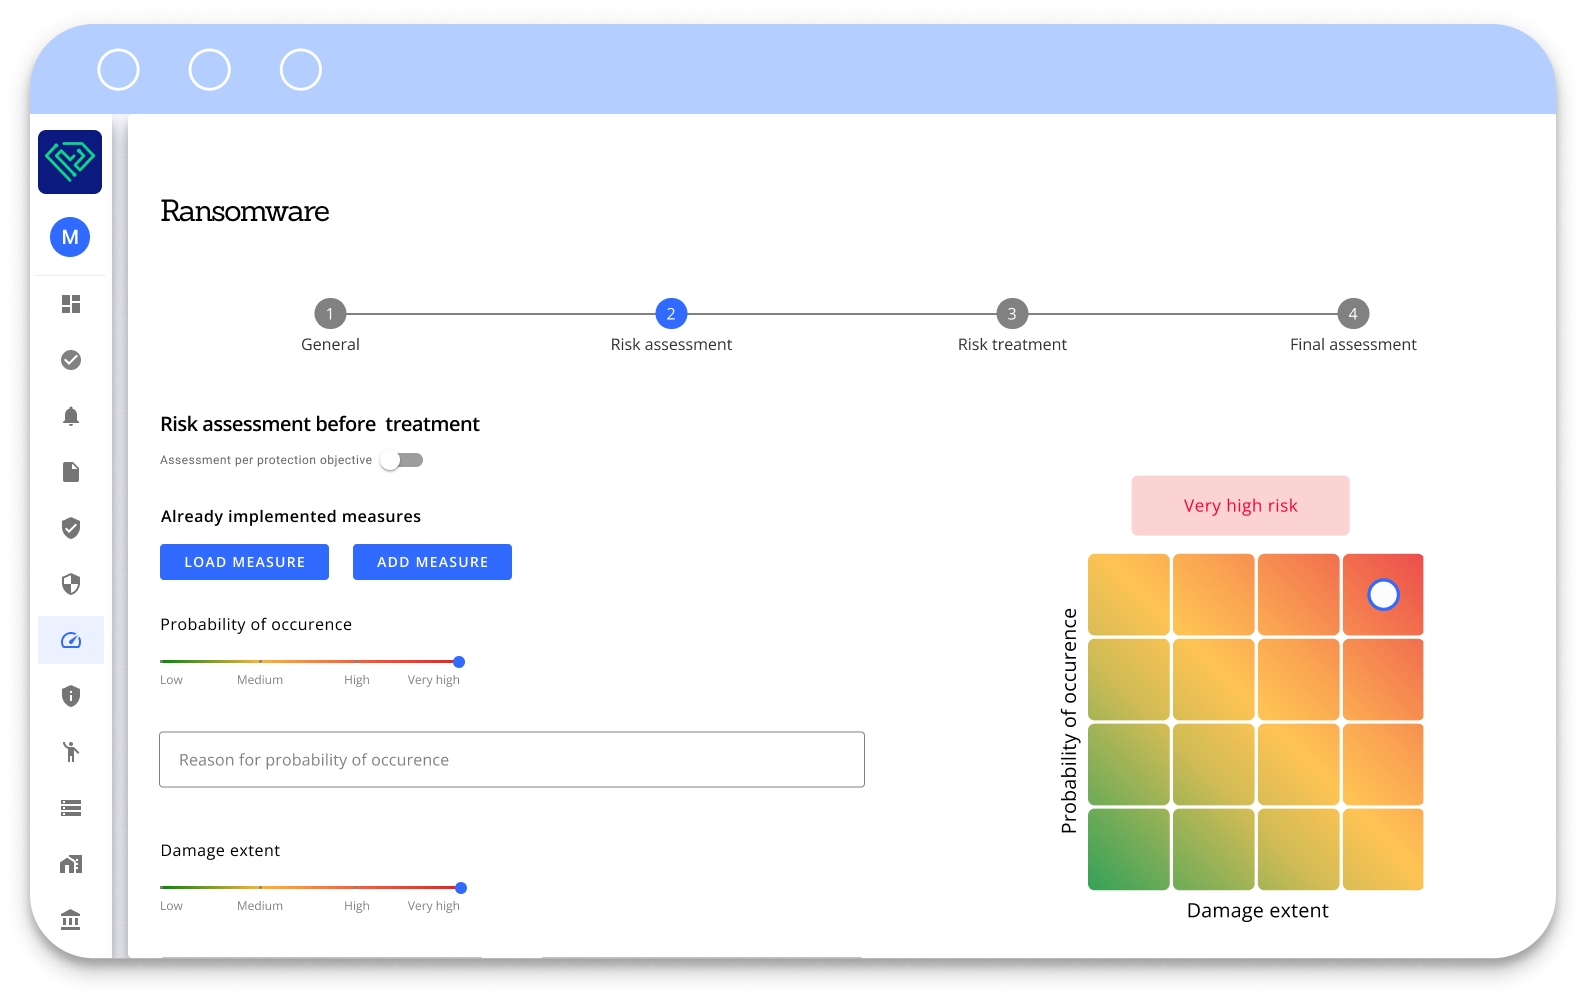Click the Probability of occurrence slider handle
The height and width of the screenshot is (999, 1586).
[x=459, y=662]
